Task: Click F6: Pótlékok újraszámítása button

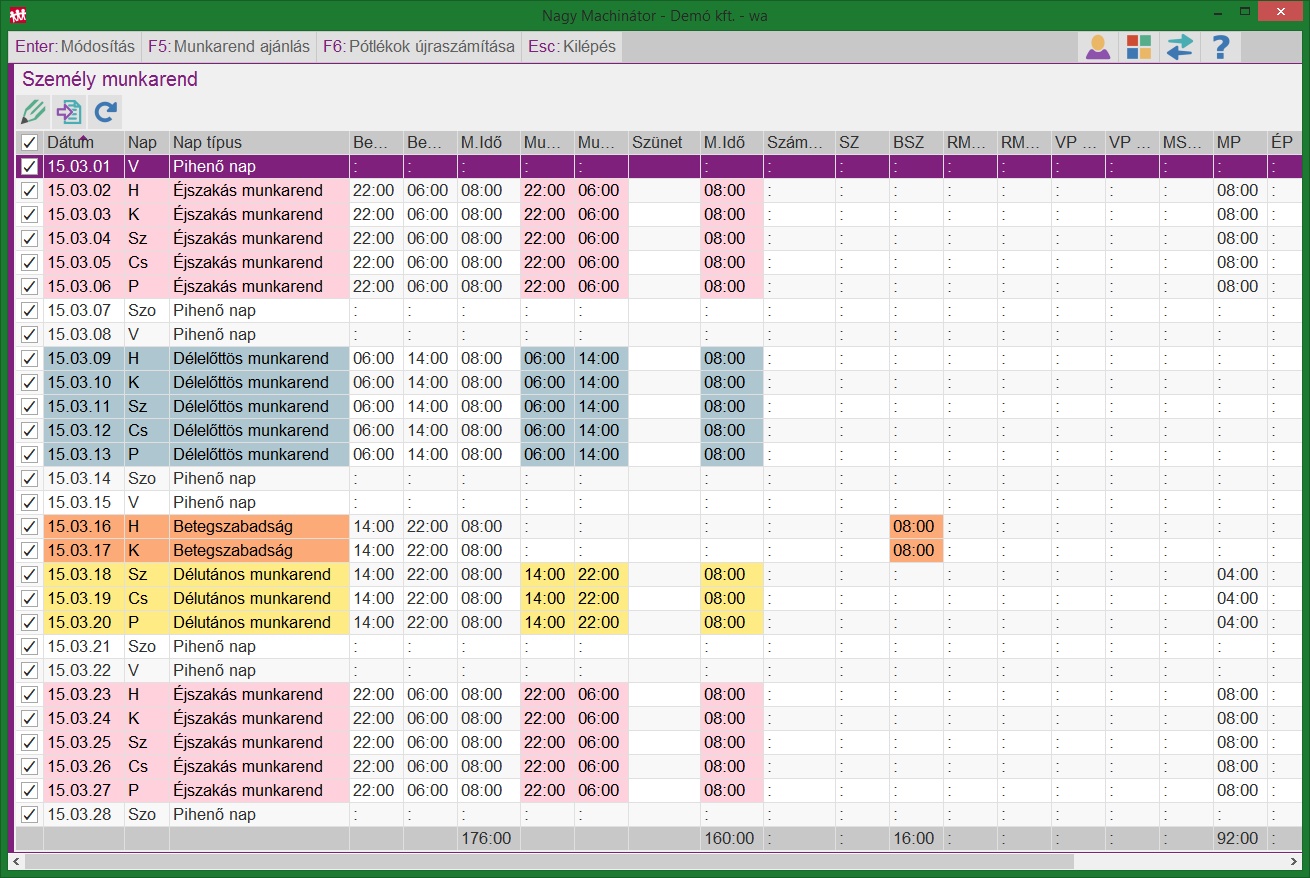Action: coord(418,47)
